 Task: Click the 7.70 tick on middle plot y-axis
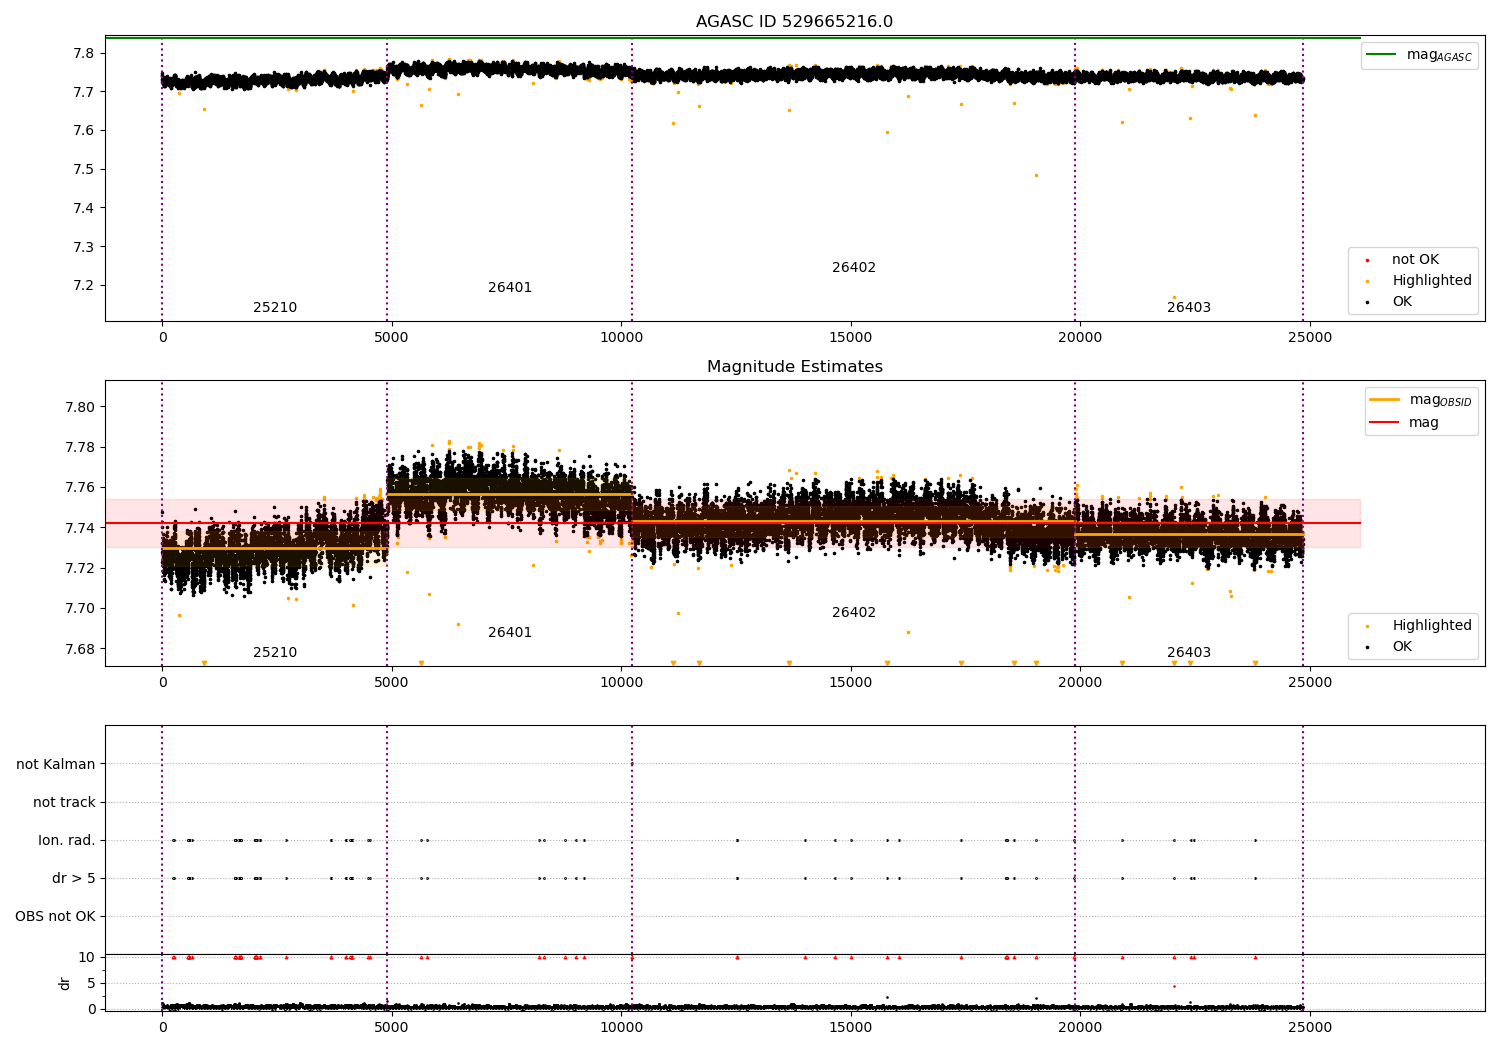tap(81, 609)
